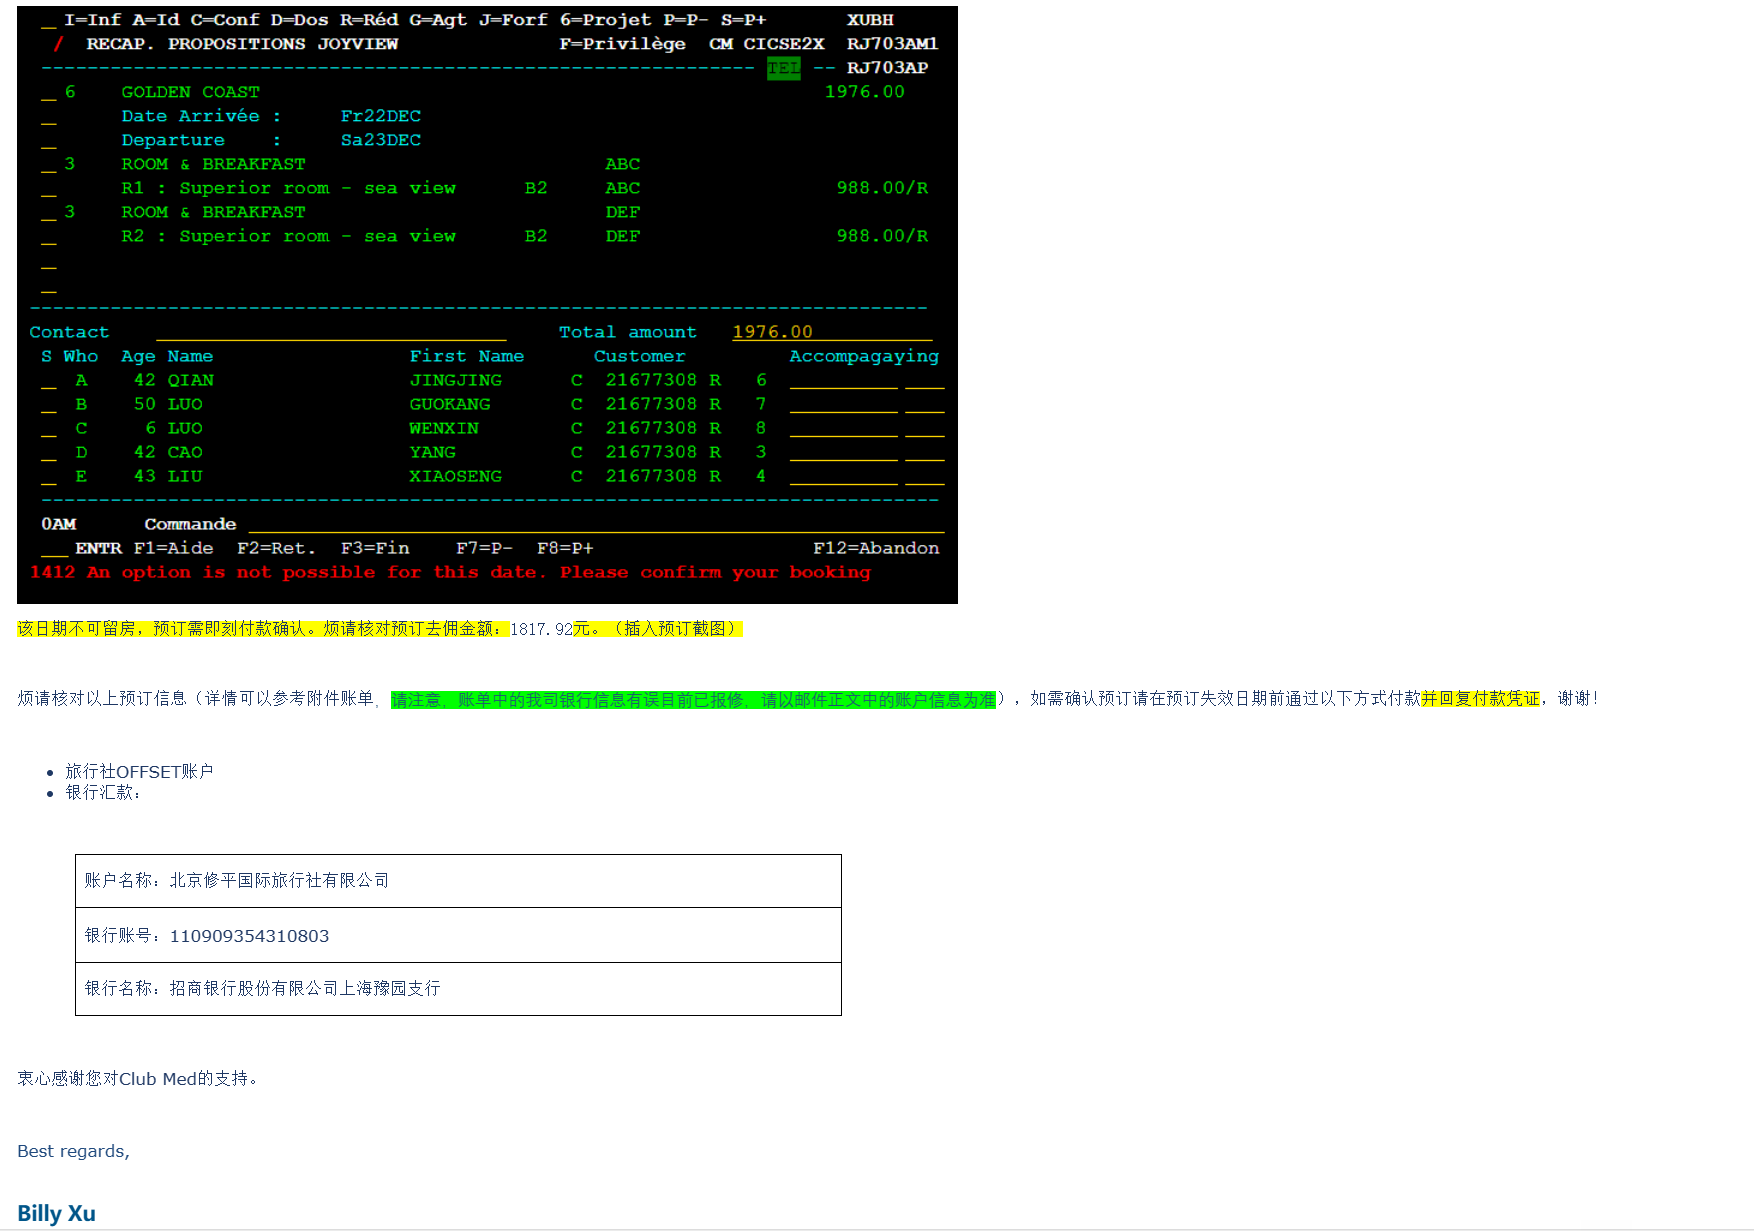This screenshot has width=1754, height=1231.
Task: Click F1=Aide help key label
Action: [x=173, y=548]
